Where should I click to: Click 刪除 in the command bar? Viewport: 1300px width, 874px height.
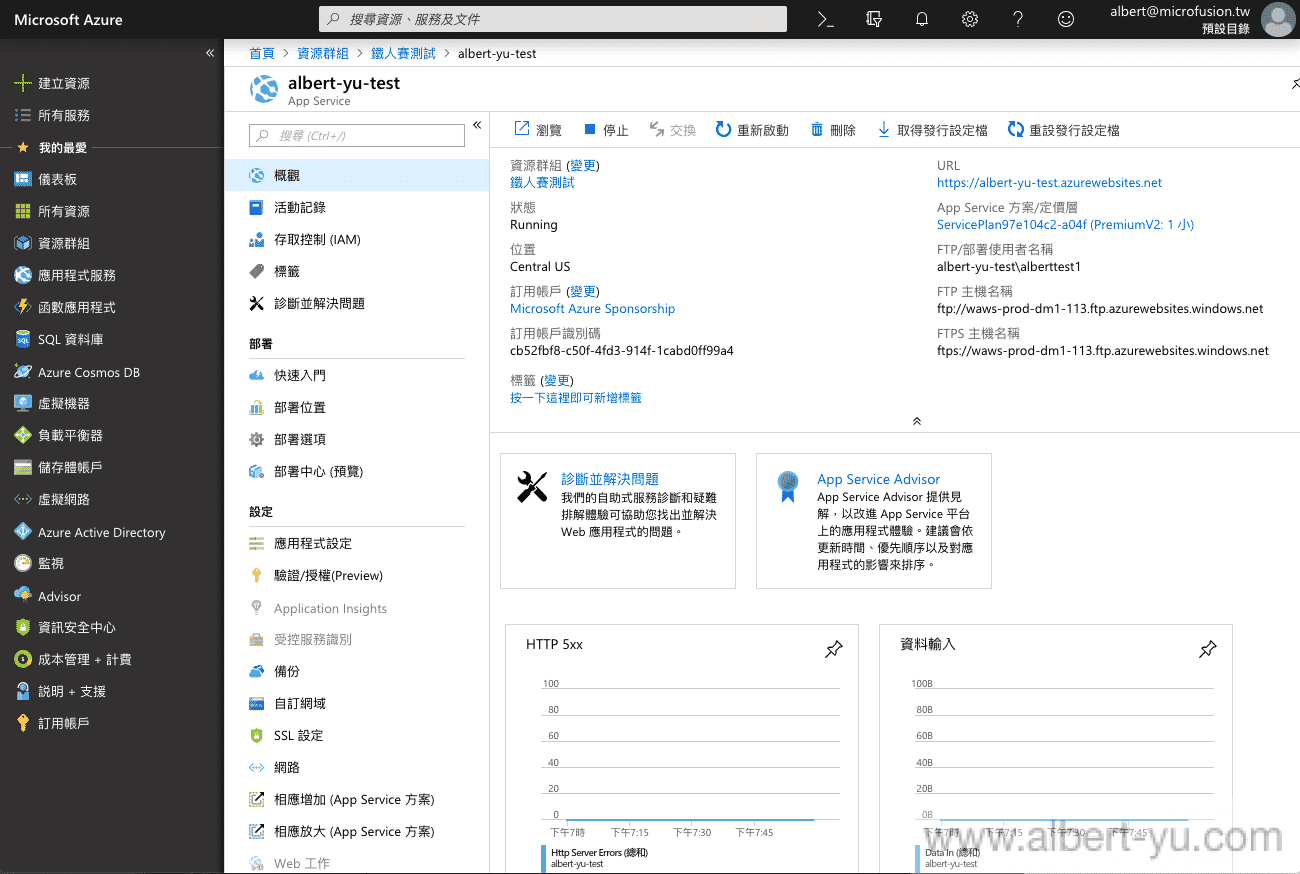pos(833,130)
